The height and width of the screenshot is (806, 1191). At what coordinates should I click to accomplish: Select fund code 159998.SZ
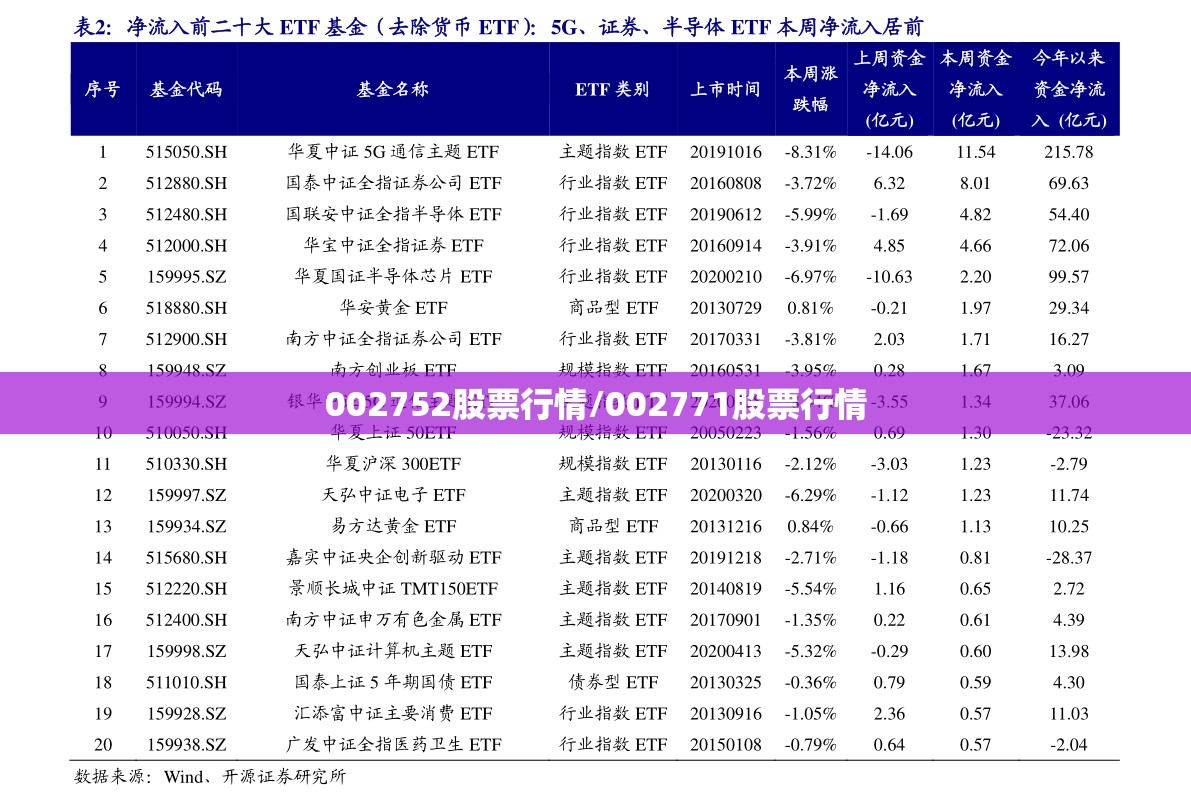pyautogui.click(x=186, y=651)
